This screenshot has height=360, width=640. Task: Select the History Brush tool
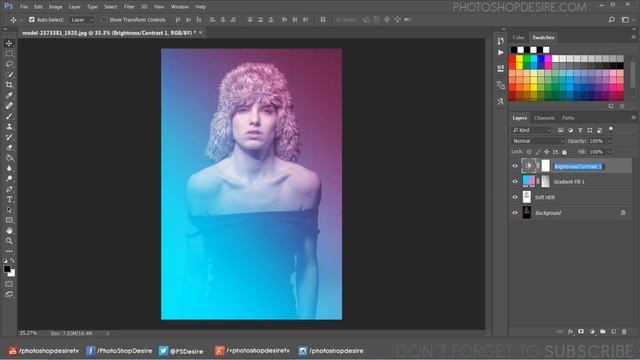pyautogui.click(x=9, y=137)
